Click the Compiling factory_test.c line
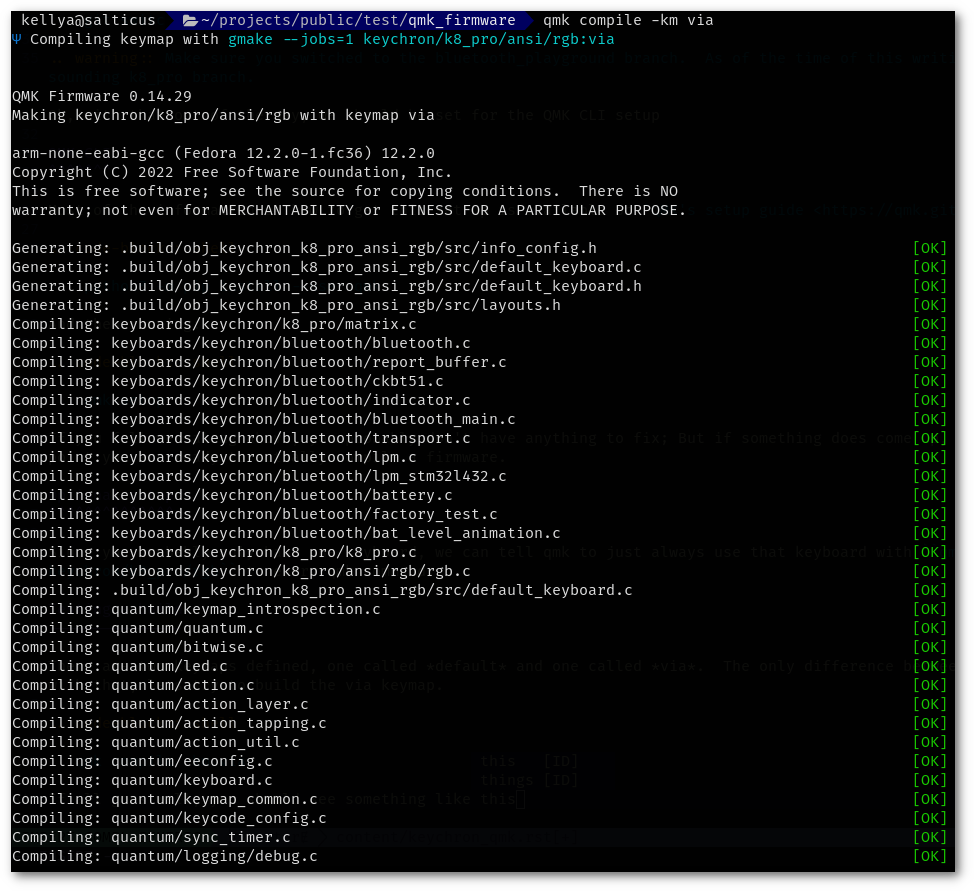The width and height of the screenshot is (974, 891). tap(255, 514)
